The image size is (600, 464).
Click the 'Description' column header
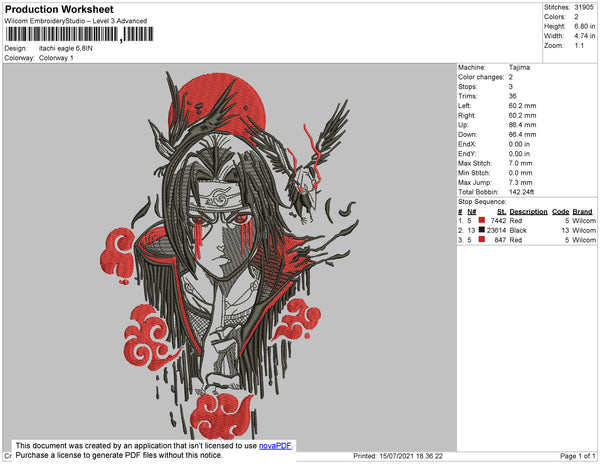(x=528, y=212)
